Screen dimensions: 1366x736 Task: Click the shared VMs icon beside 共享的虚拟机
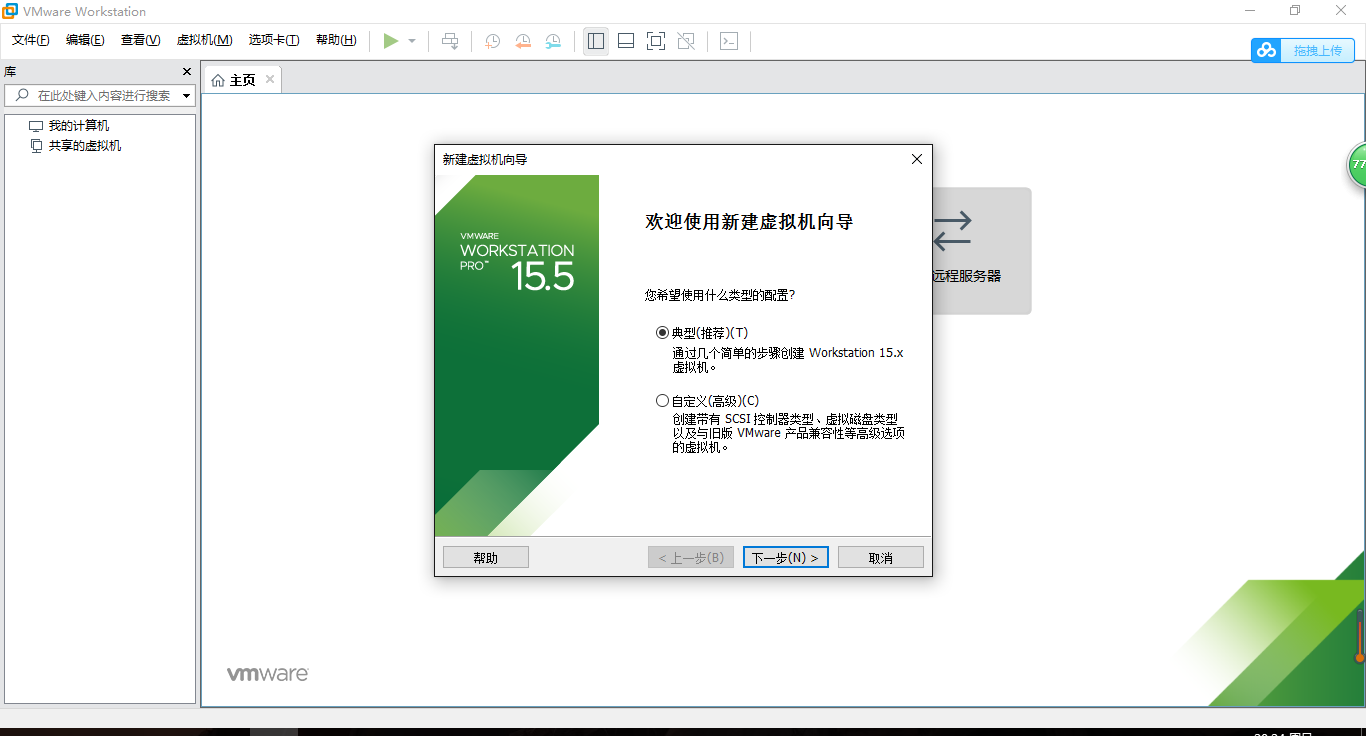click(36, 146)
